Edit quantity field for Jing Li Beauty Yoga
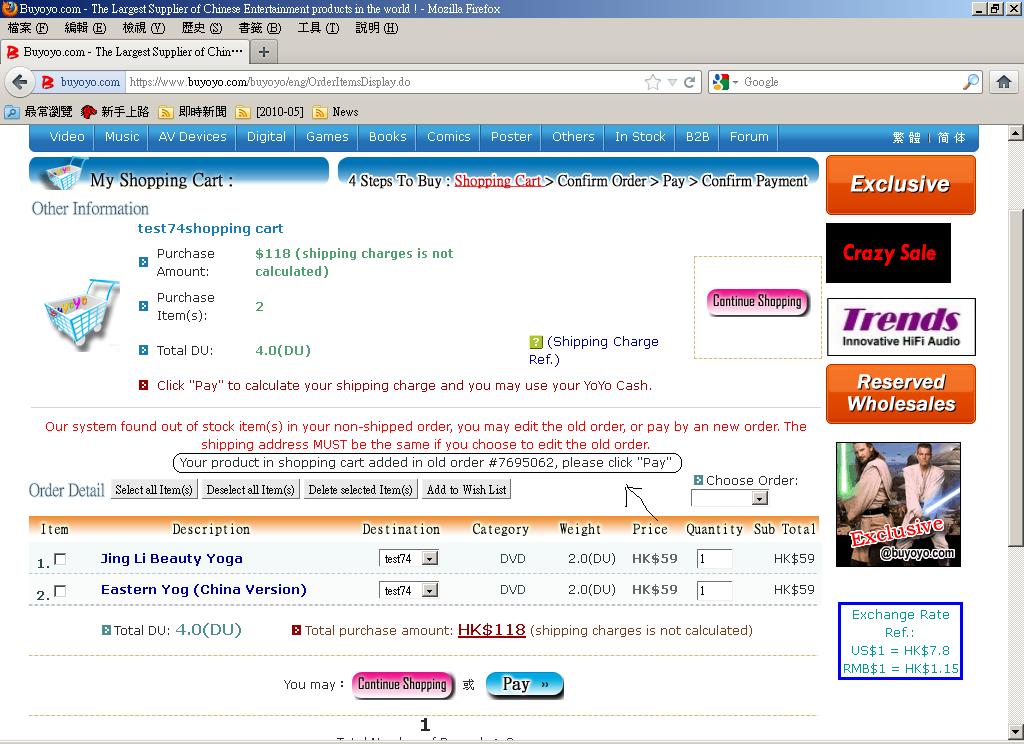The height and width of the screenshot is (744, 1024). [714, 558]
